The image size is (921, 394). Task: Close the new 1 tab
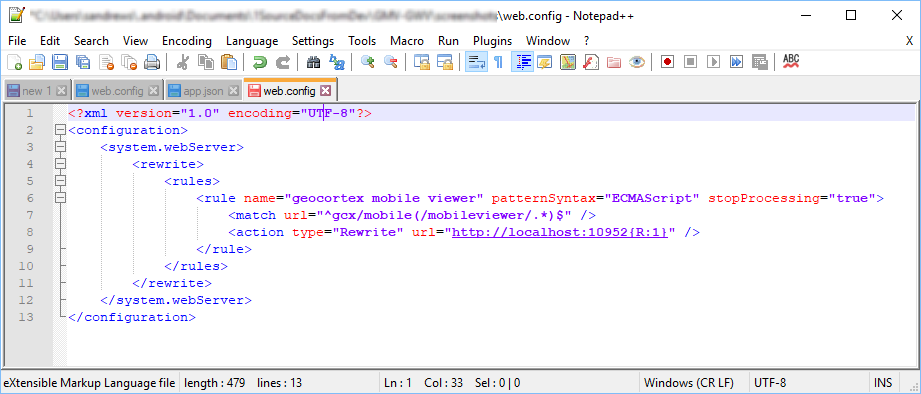pyautogui.click(x=62, y=91)
